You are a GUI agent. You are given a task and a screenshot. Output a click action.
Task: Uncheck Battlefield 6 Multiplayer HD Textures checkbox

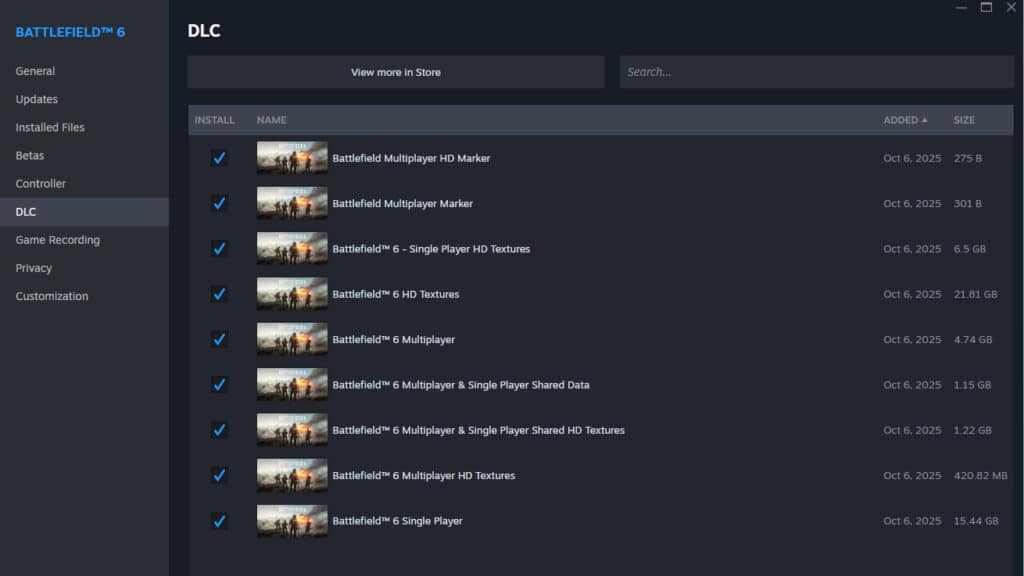219,475
